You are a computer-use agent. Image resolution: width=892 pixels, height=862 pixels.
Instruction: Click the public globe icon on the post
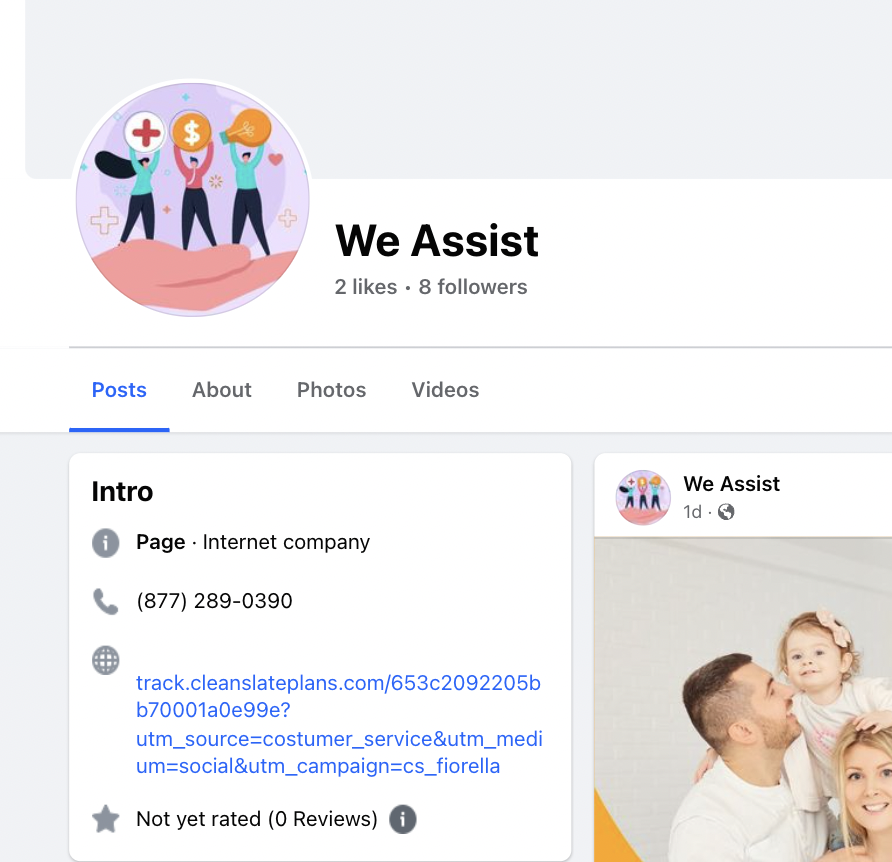[x=726, y=512]
